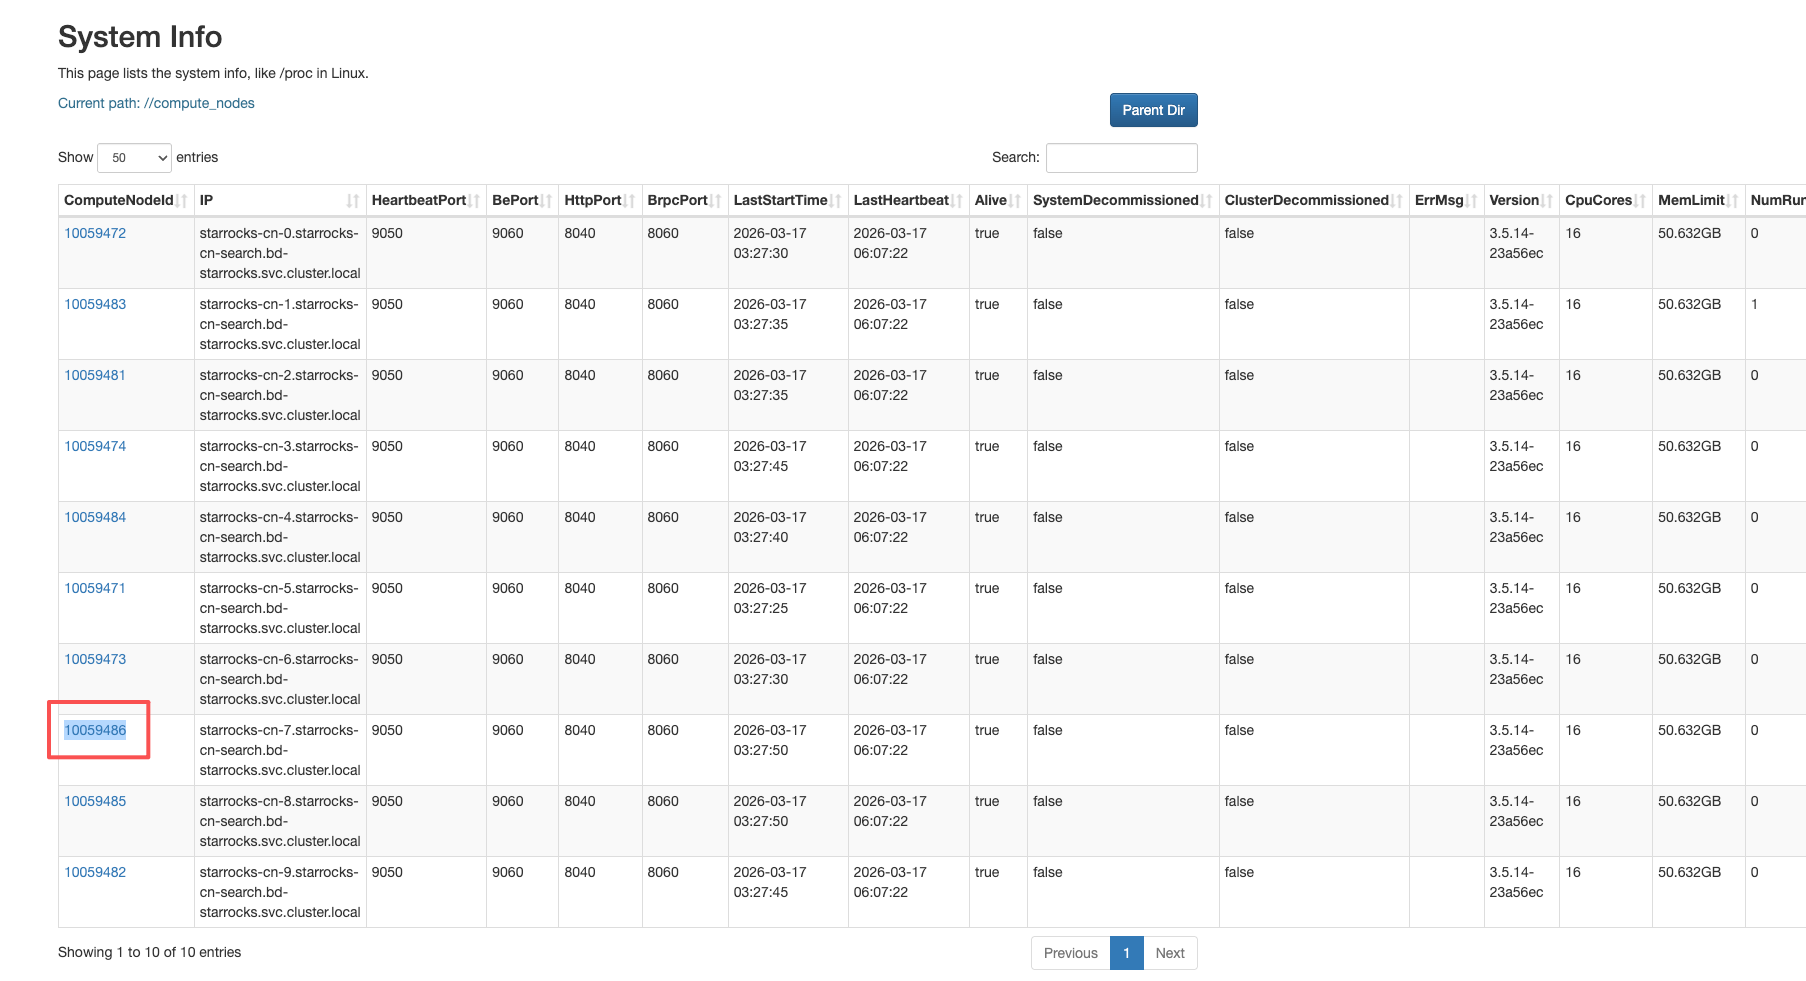Sort table by ComputeNodeId column icon
The height and width of the screenshot is (981, 1806).
coord(182,201)
